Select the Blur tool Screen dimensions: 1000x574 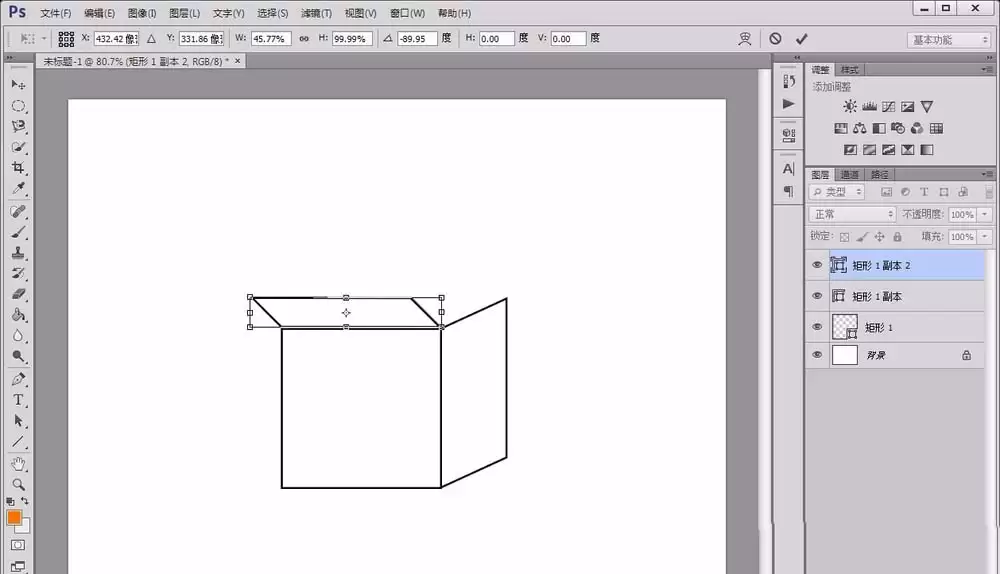[18, 336]
